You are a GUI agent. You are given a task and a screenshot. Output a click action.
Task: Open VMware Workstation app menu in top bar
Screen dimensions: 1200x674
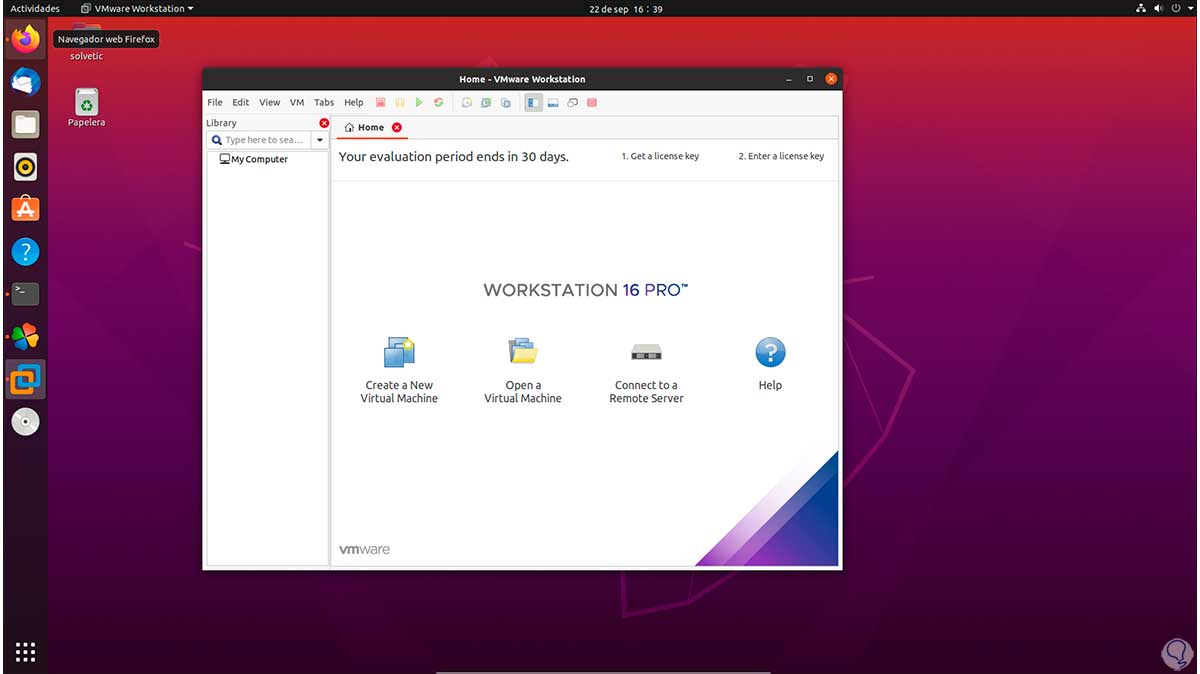[137, 8]
